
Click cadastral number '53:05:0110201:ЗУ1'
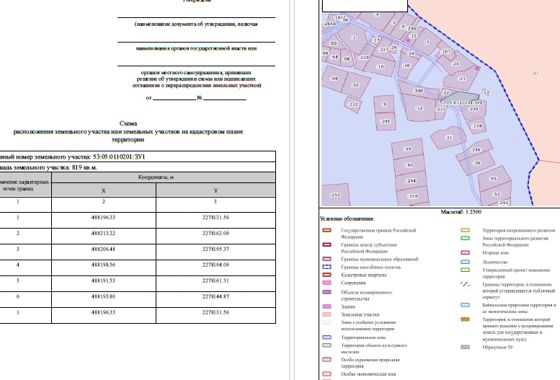click(x=119, y=157)
